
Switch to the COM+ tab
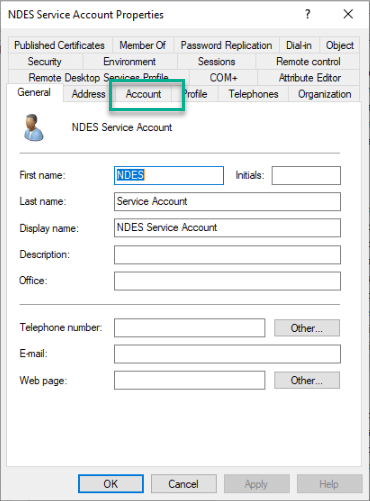223,77
